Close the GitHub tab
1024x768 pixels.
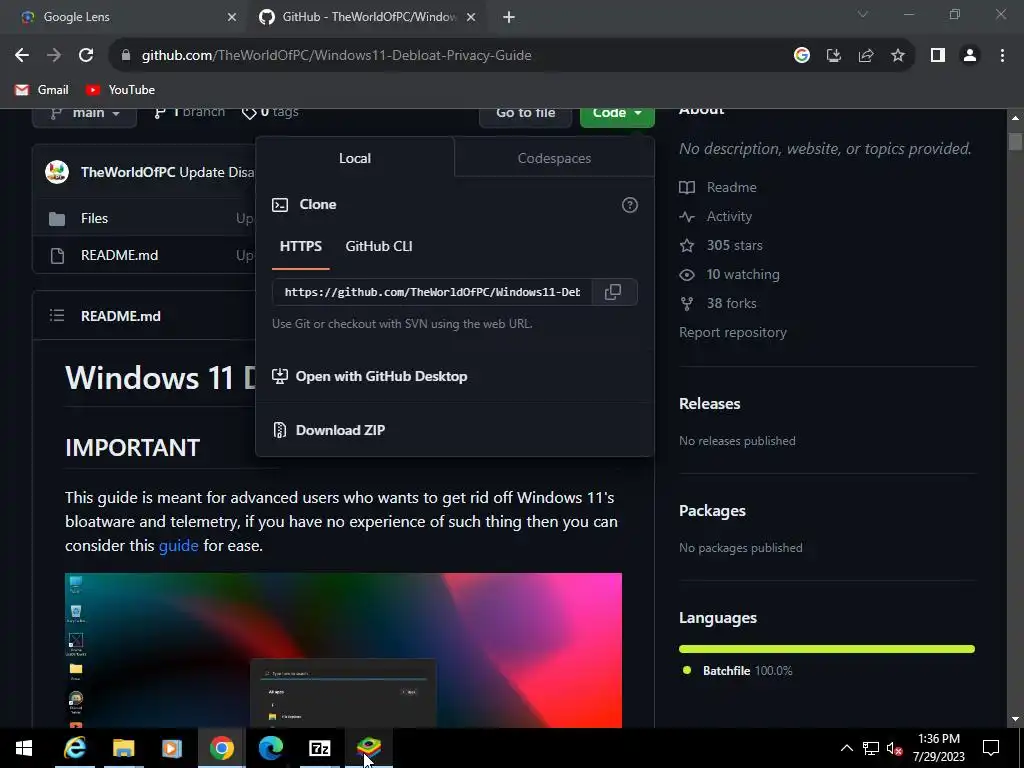[x=471, y=18]
